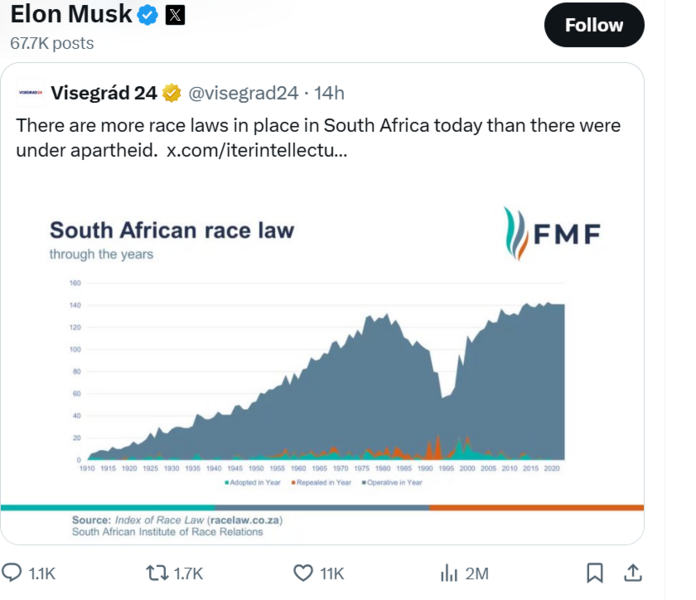Viewport: 696px width, 600px height.
Task: Open the x.com/iterintellectu... link
Action: tap(257, 150)
